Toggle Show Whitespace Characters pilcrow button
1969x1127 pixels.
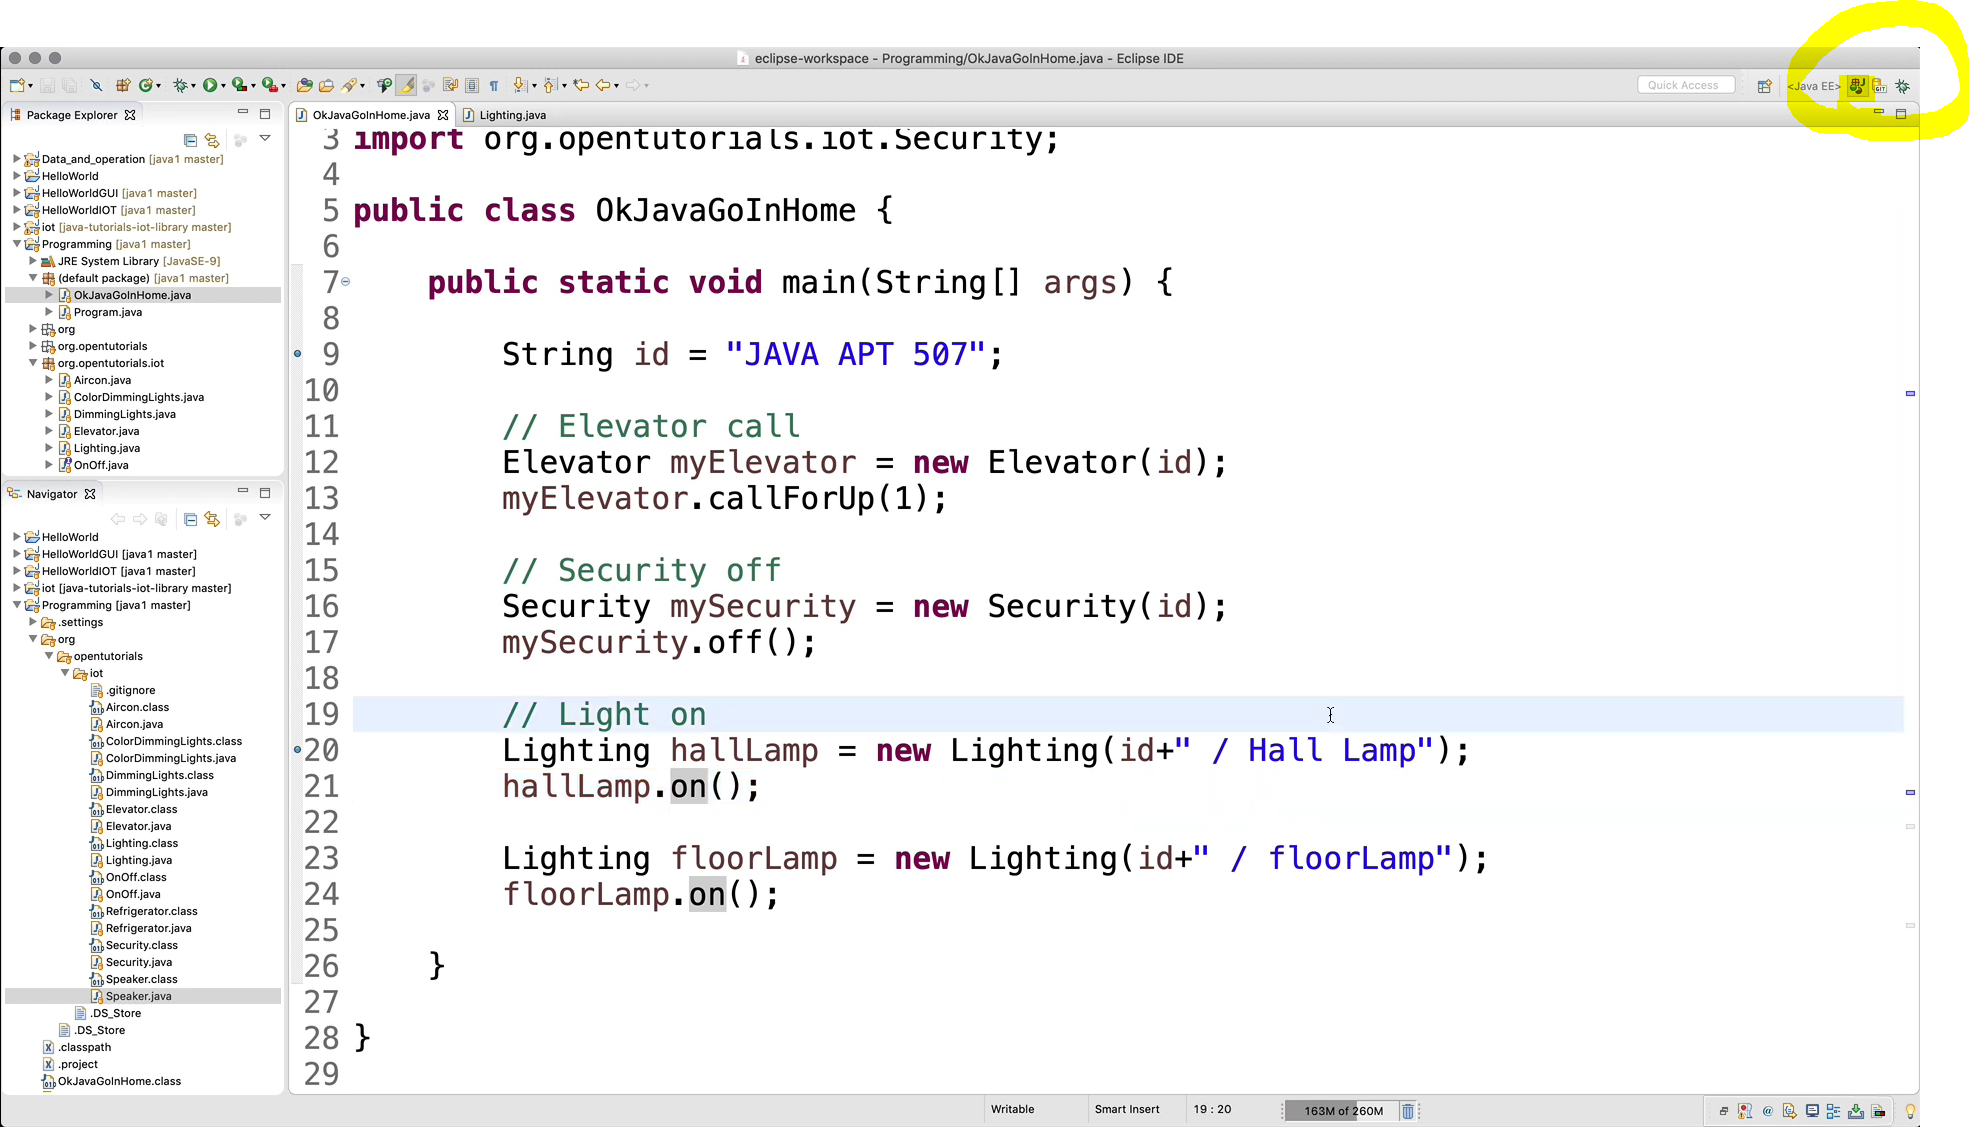coord(494,86)
